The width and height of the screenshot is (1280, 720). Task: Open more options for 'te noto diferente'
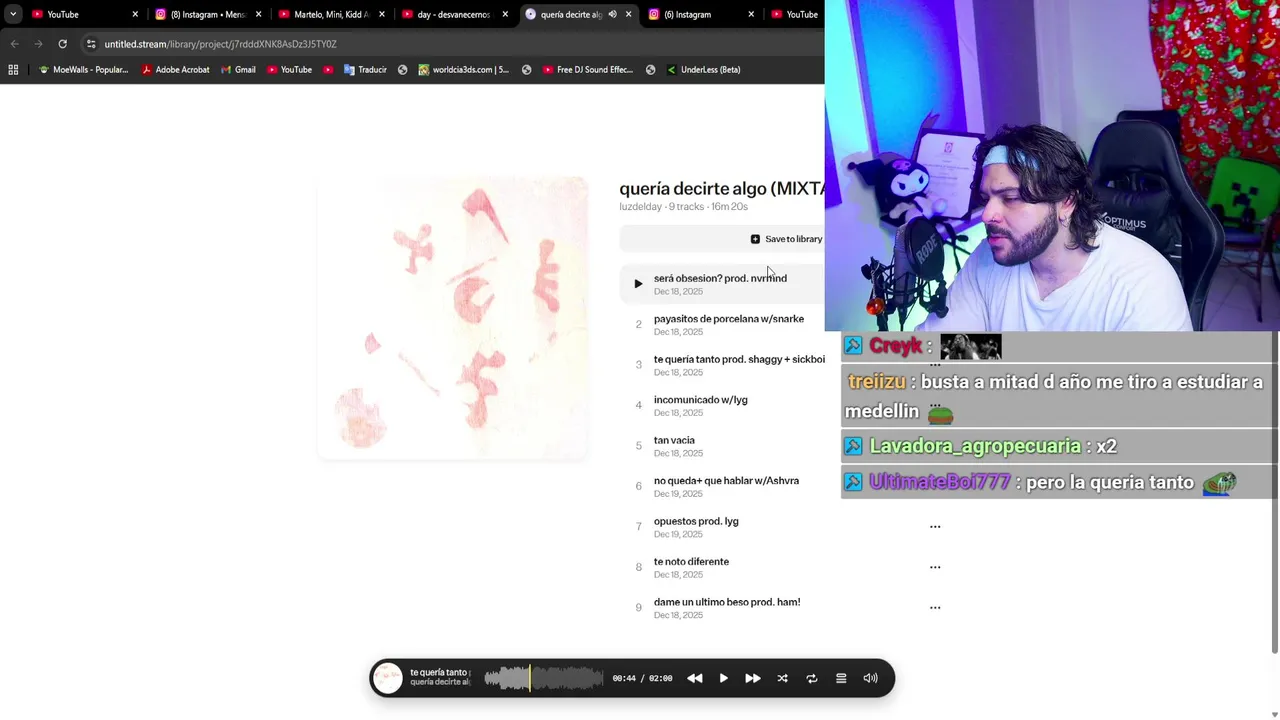tap(935, 567)
